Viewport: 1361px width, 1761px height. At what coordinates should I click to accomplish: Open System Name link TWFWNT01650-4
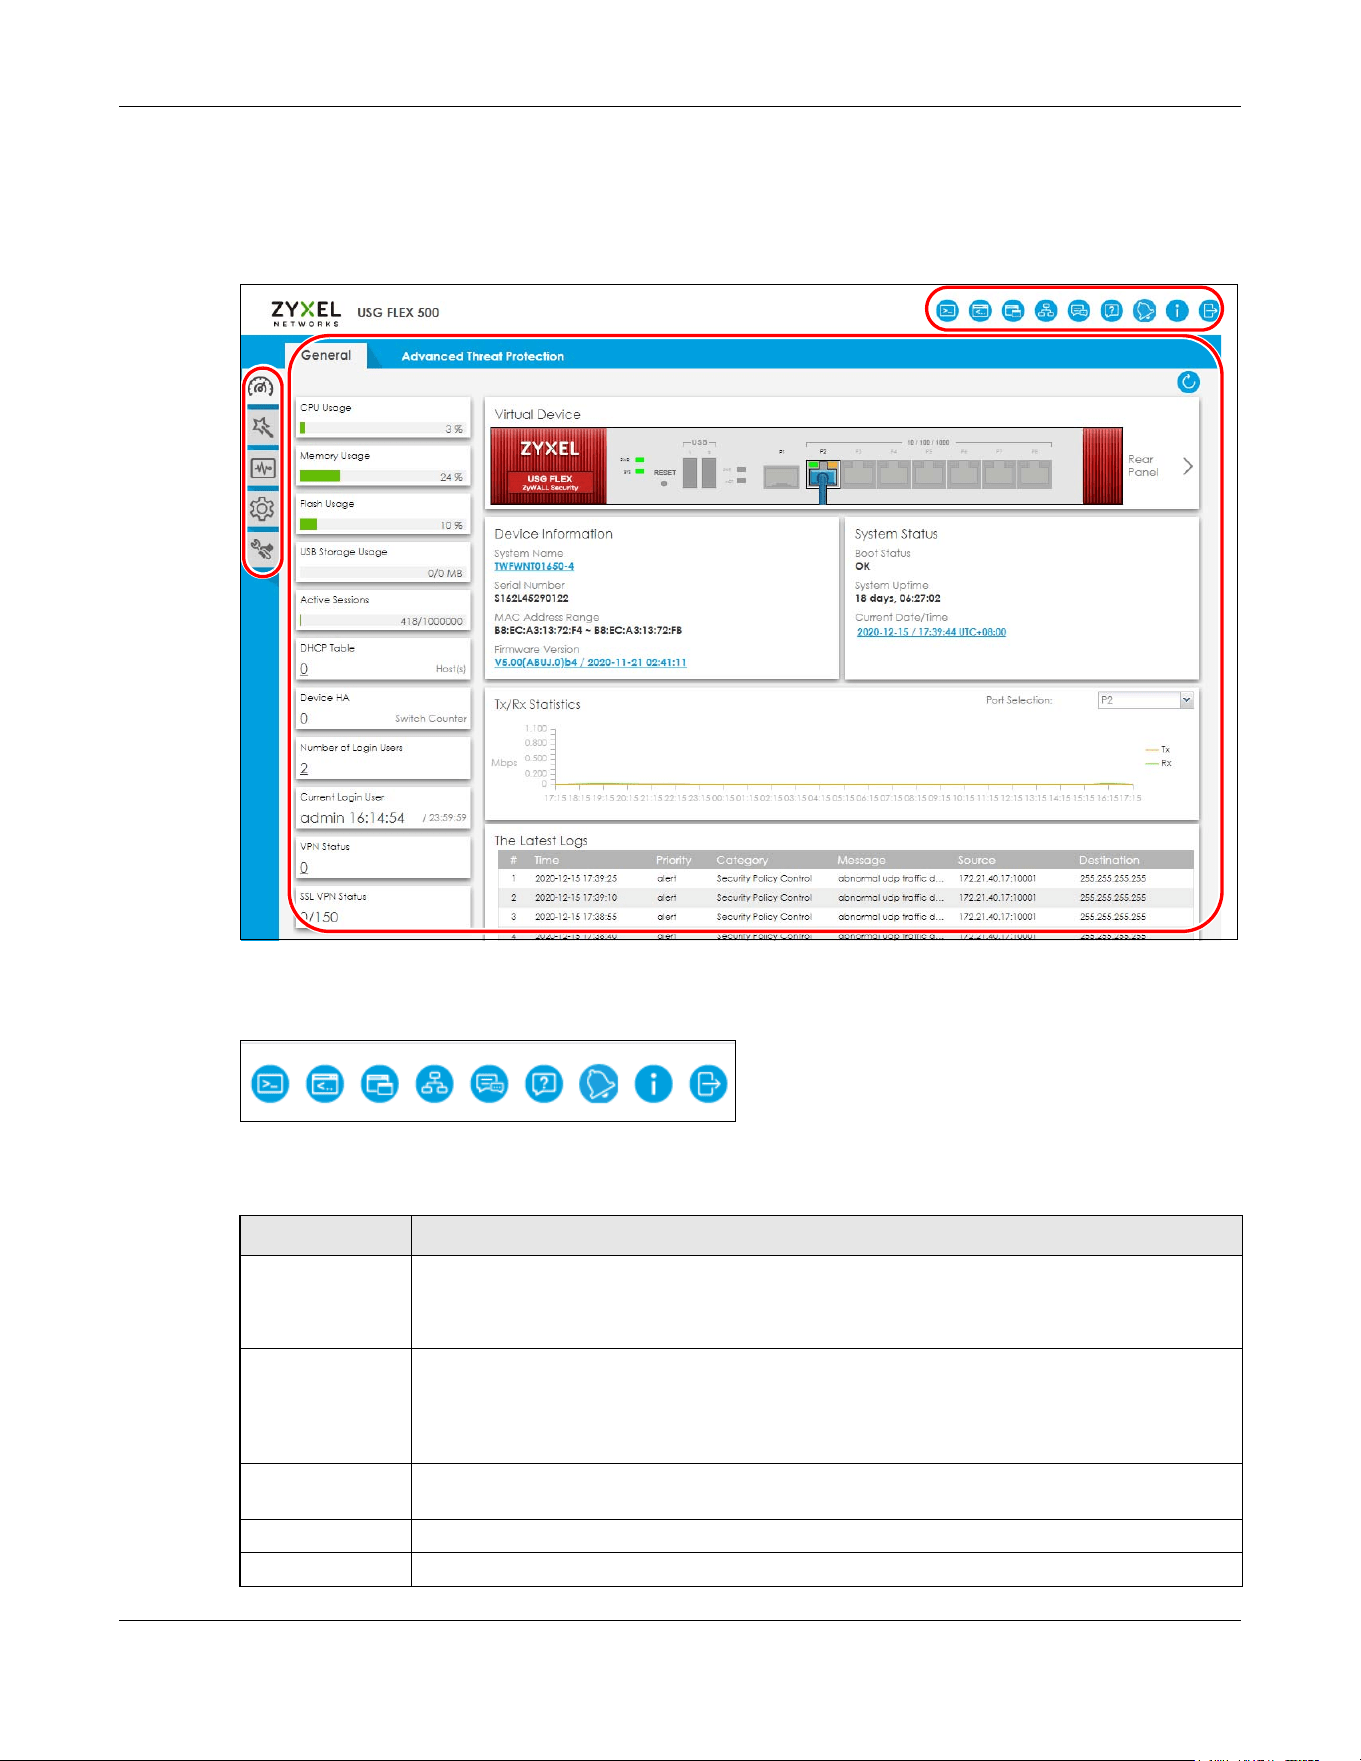point(534,566)
